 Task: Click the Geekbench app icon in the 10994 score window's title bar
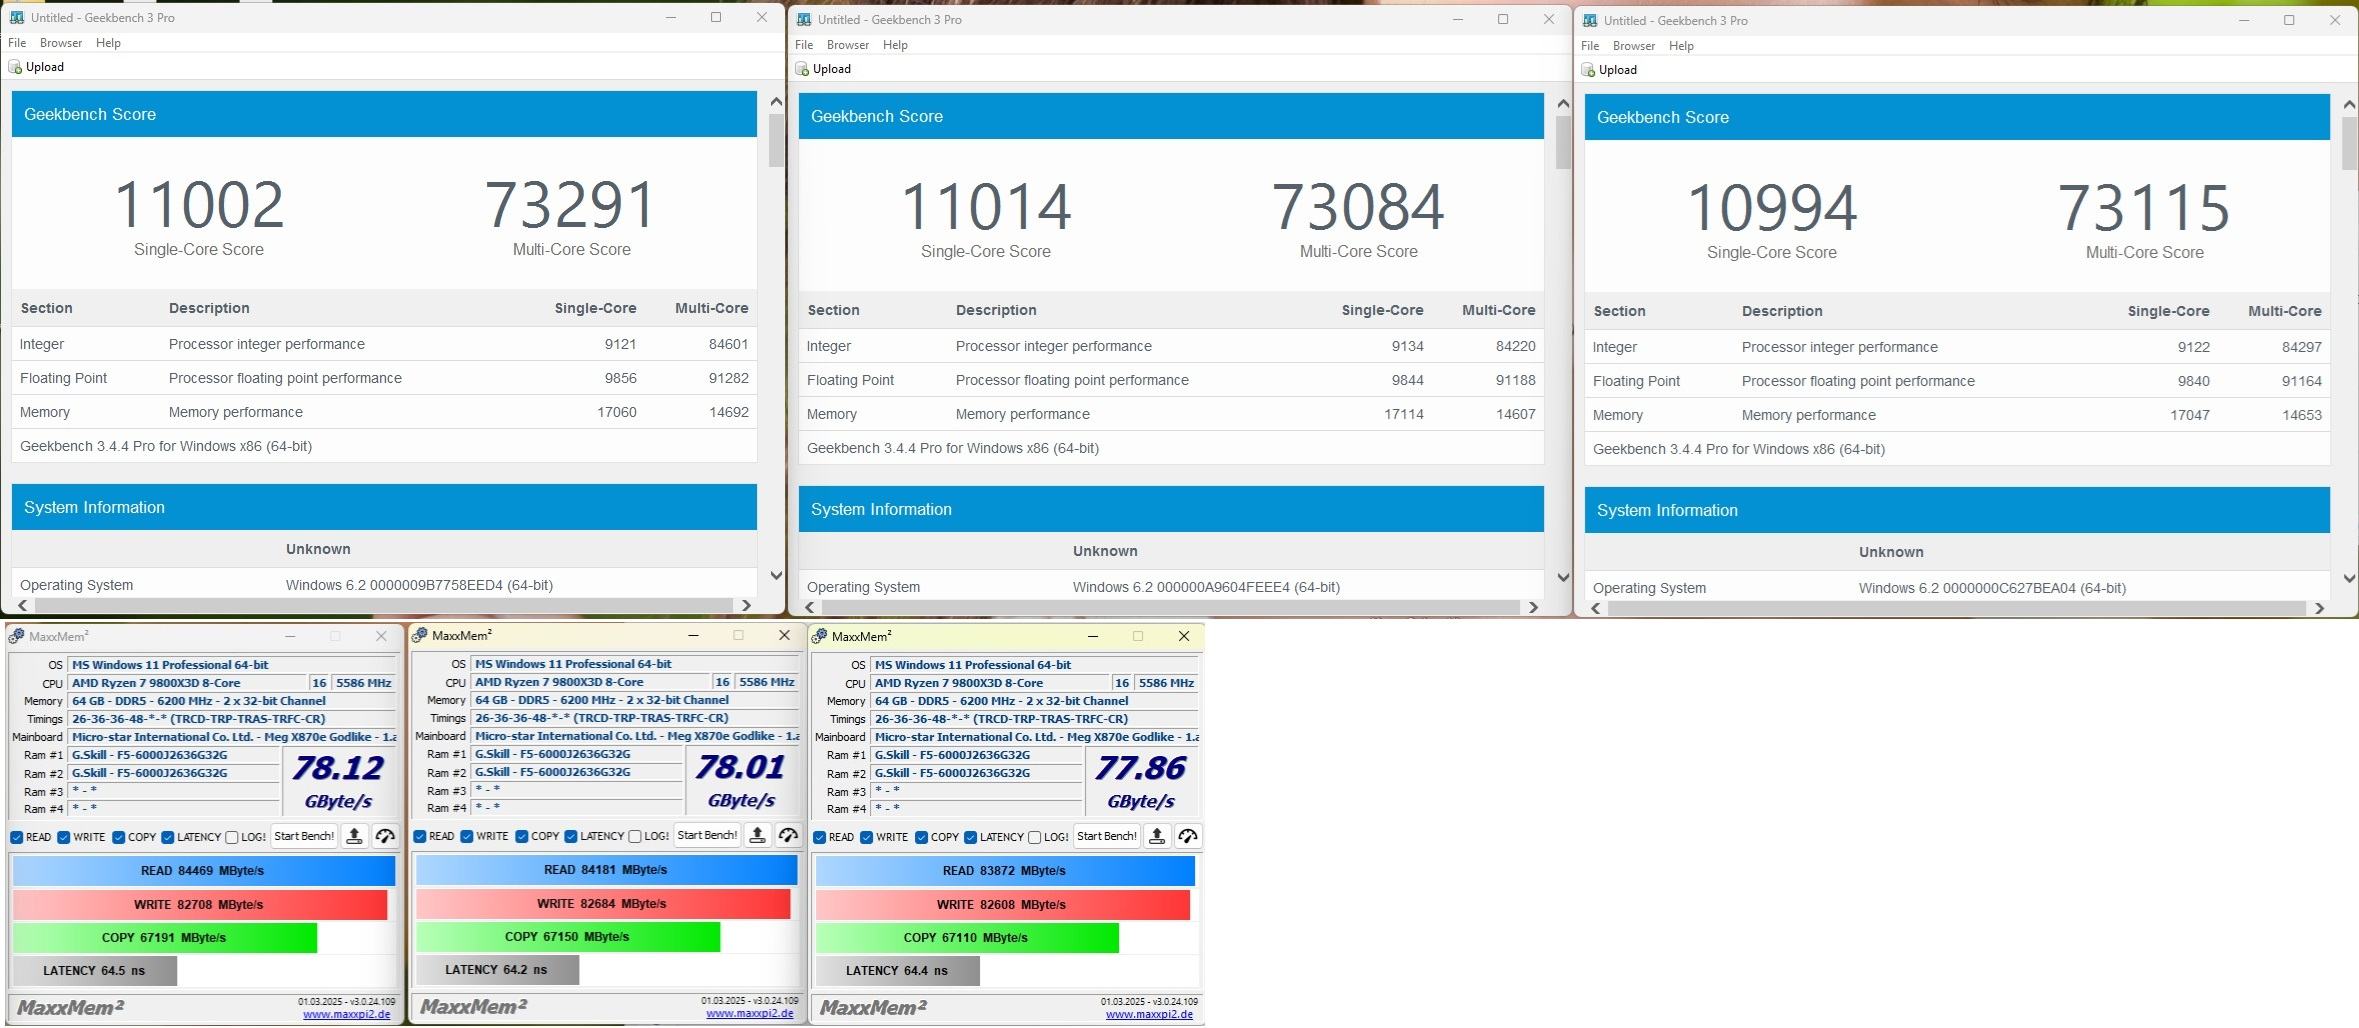[x=1590, y=20]
